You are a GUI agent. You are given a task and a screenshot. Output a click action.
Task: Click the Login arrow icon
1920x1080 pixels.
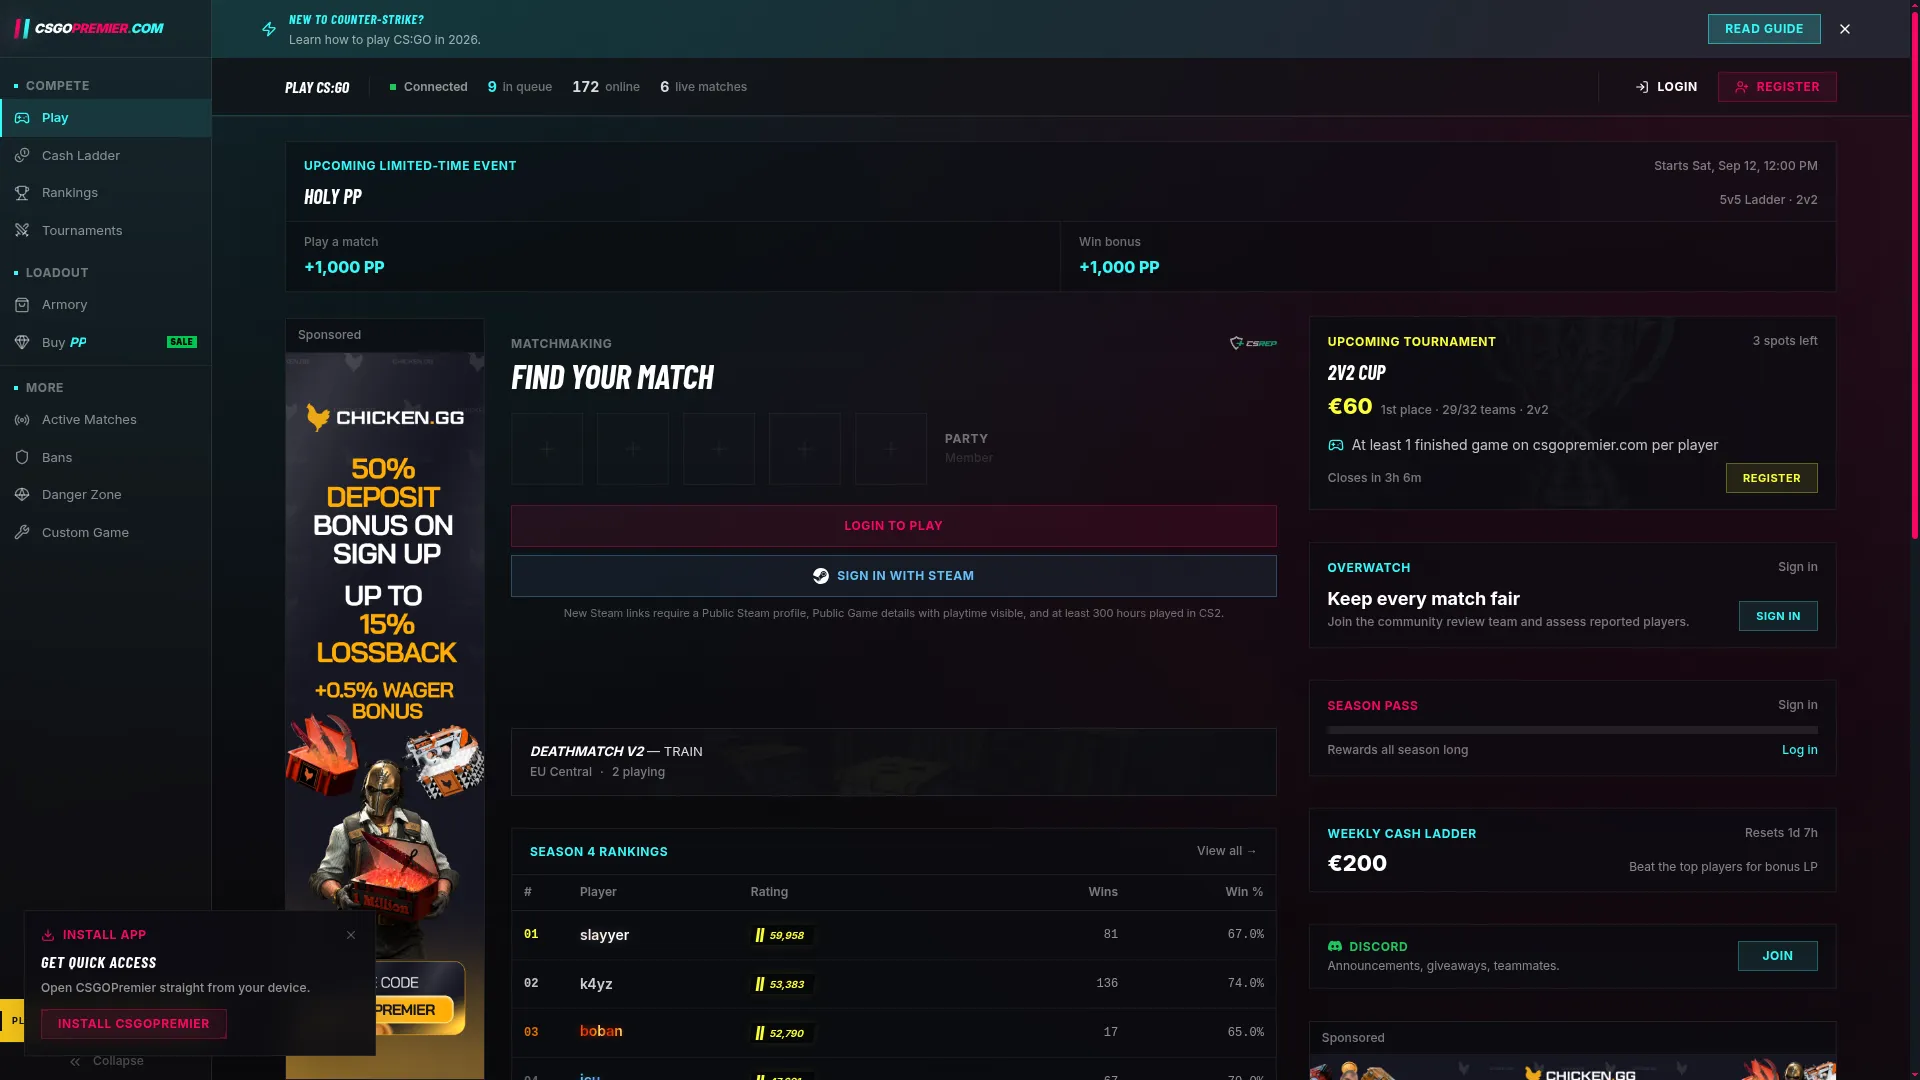click(x=1642, y=87)
